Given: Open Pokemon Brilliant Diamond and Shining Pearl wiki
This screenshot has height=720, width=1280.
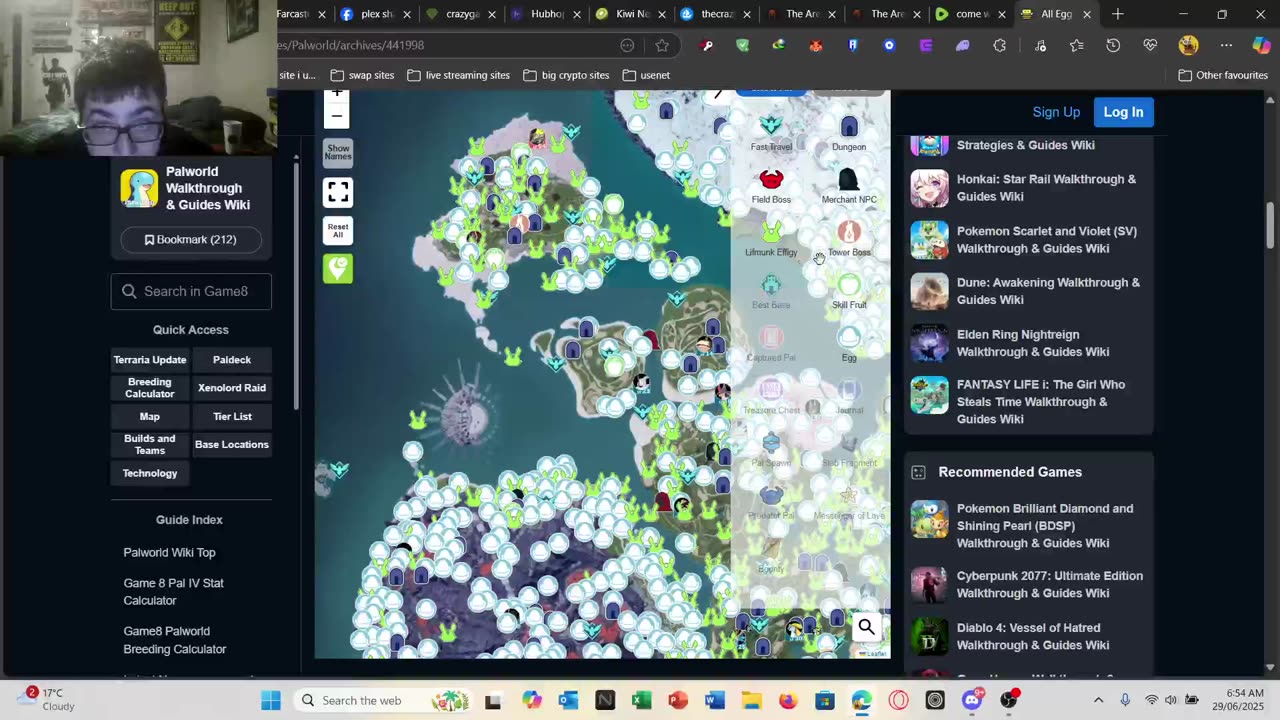Looking at the screenshot, I should (x=1045, y=526).
